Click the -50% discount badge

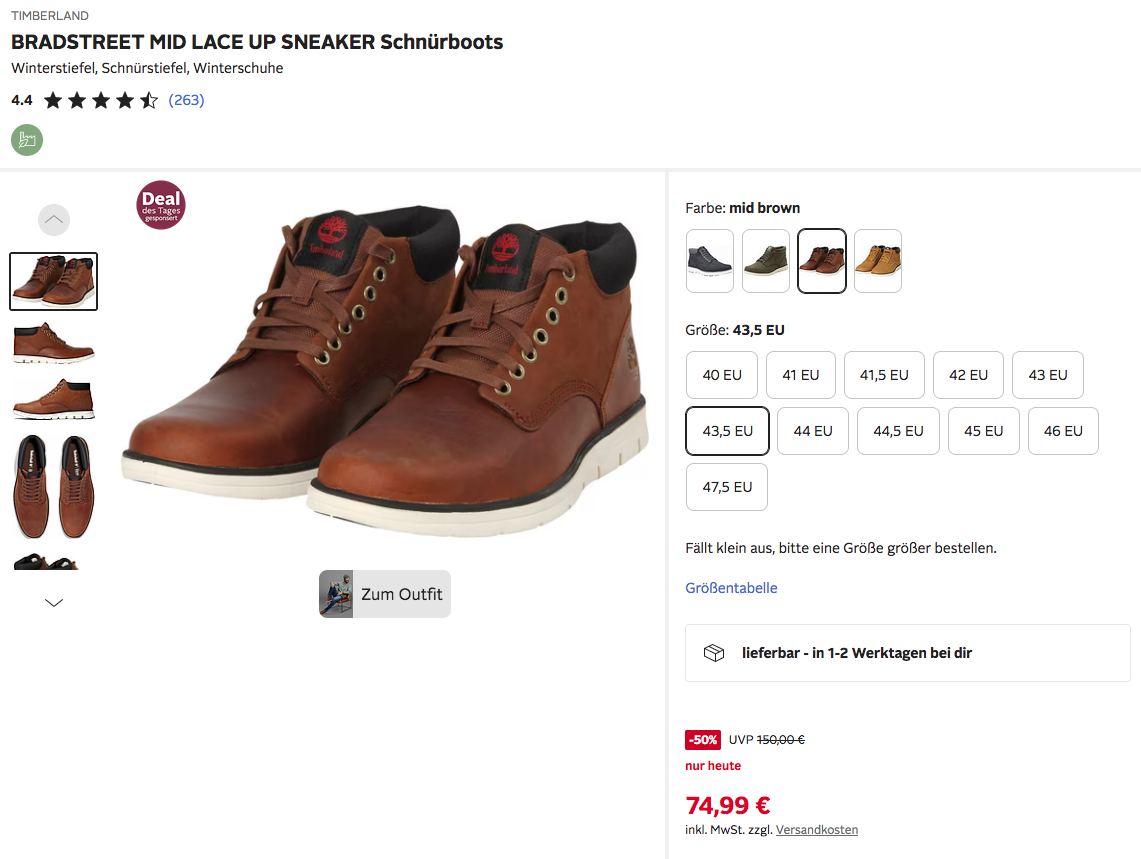coord(703,740)
